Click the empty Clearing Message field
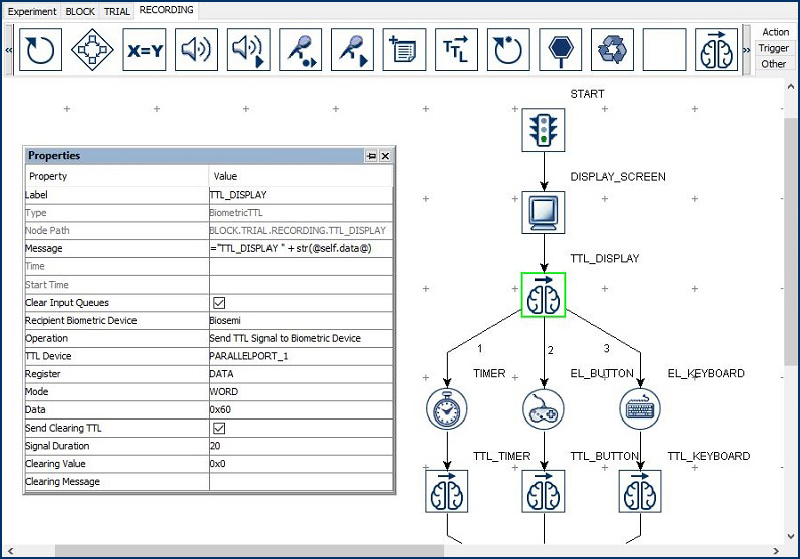This screenshot has width=800, height=559. tap(301, 482)
